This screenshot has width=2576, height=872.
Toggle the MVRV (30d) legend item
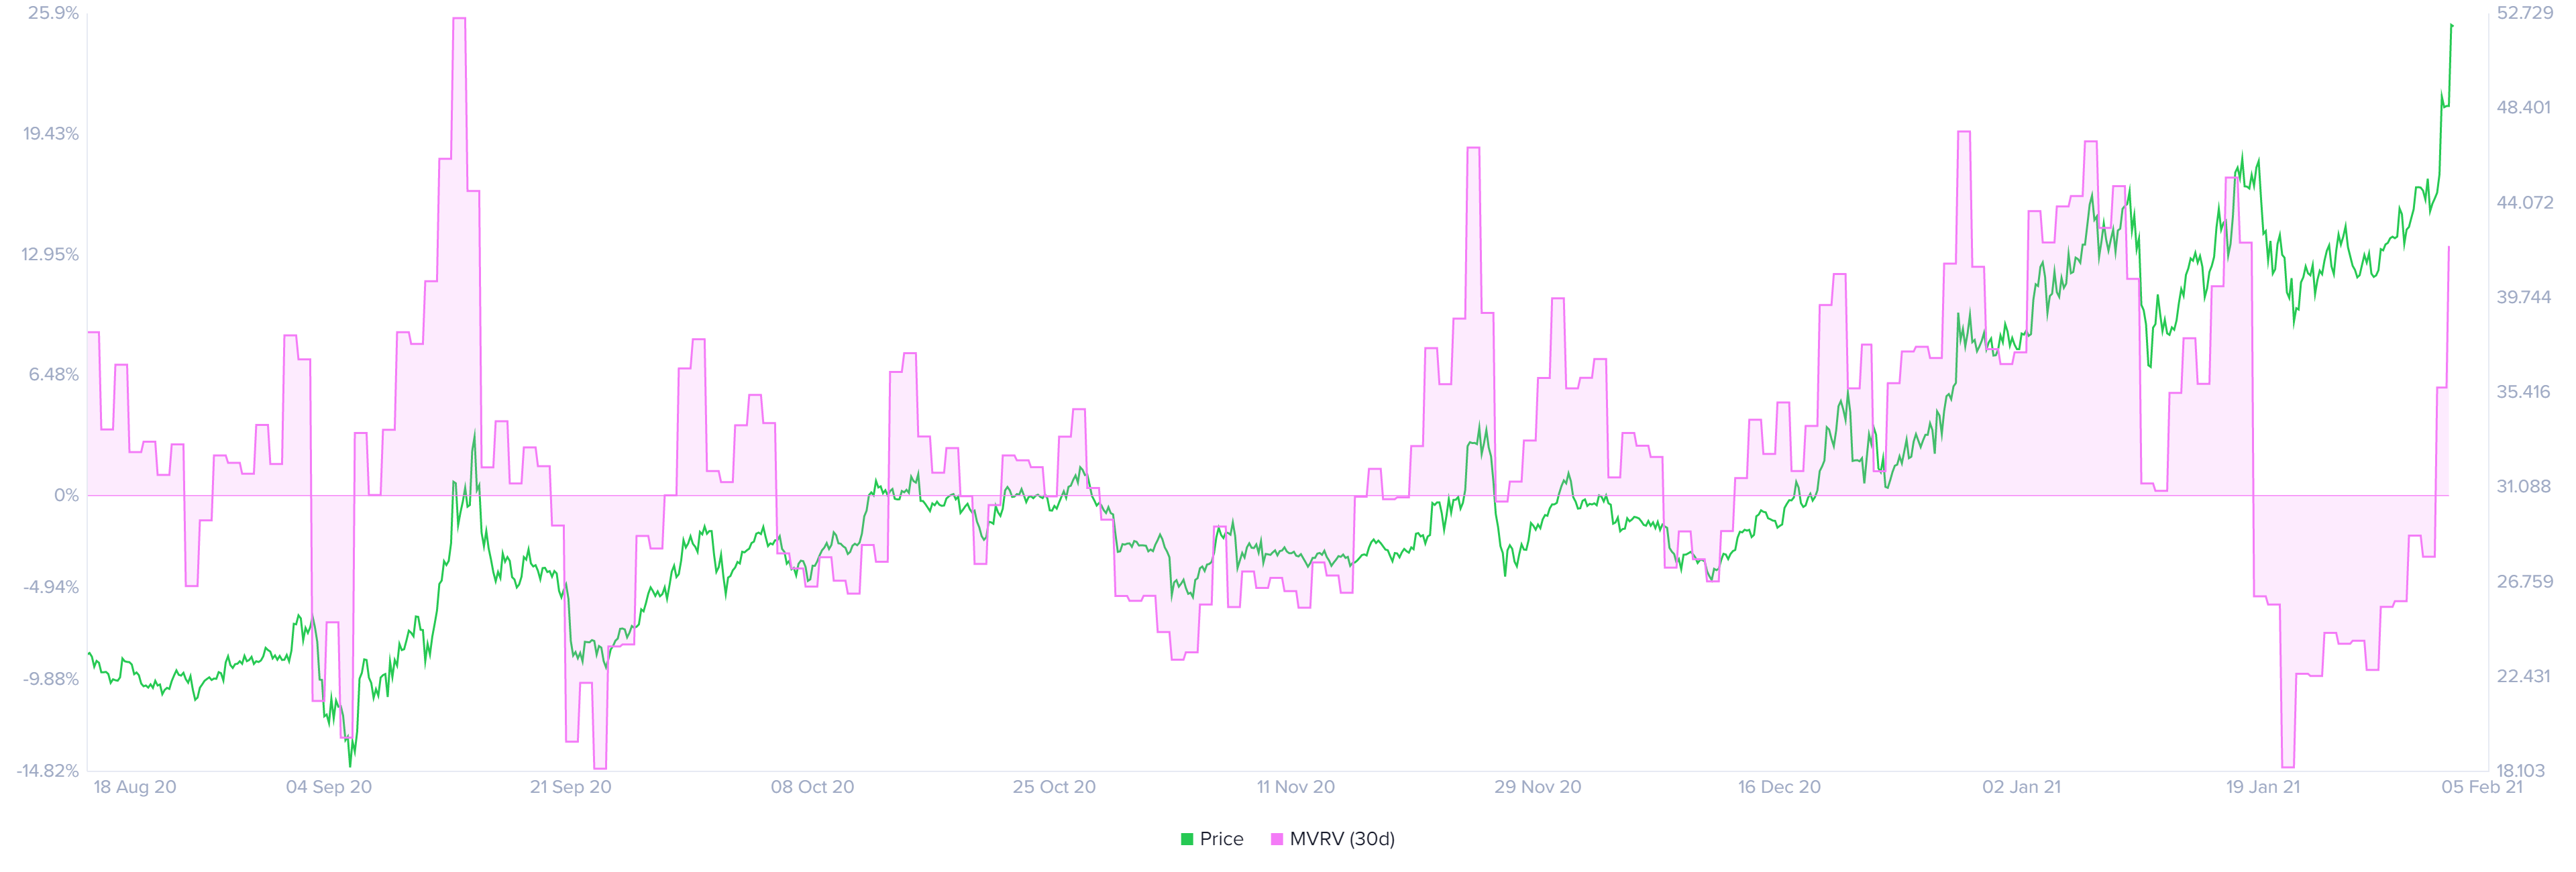click(x=1333, y=839)
